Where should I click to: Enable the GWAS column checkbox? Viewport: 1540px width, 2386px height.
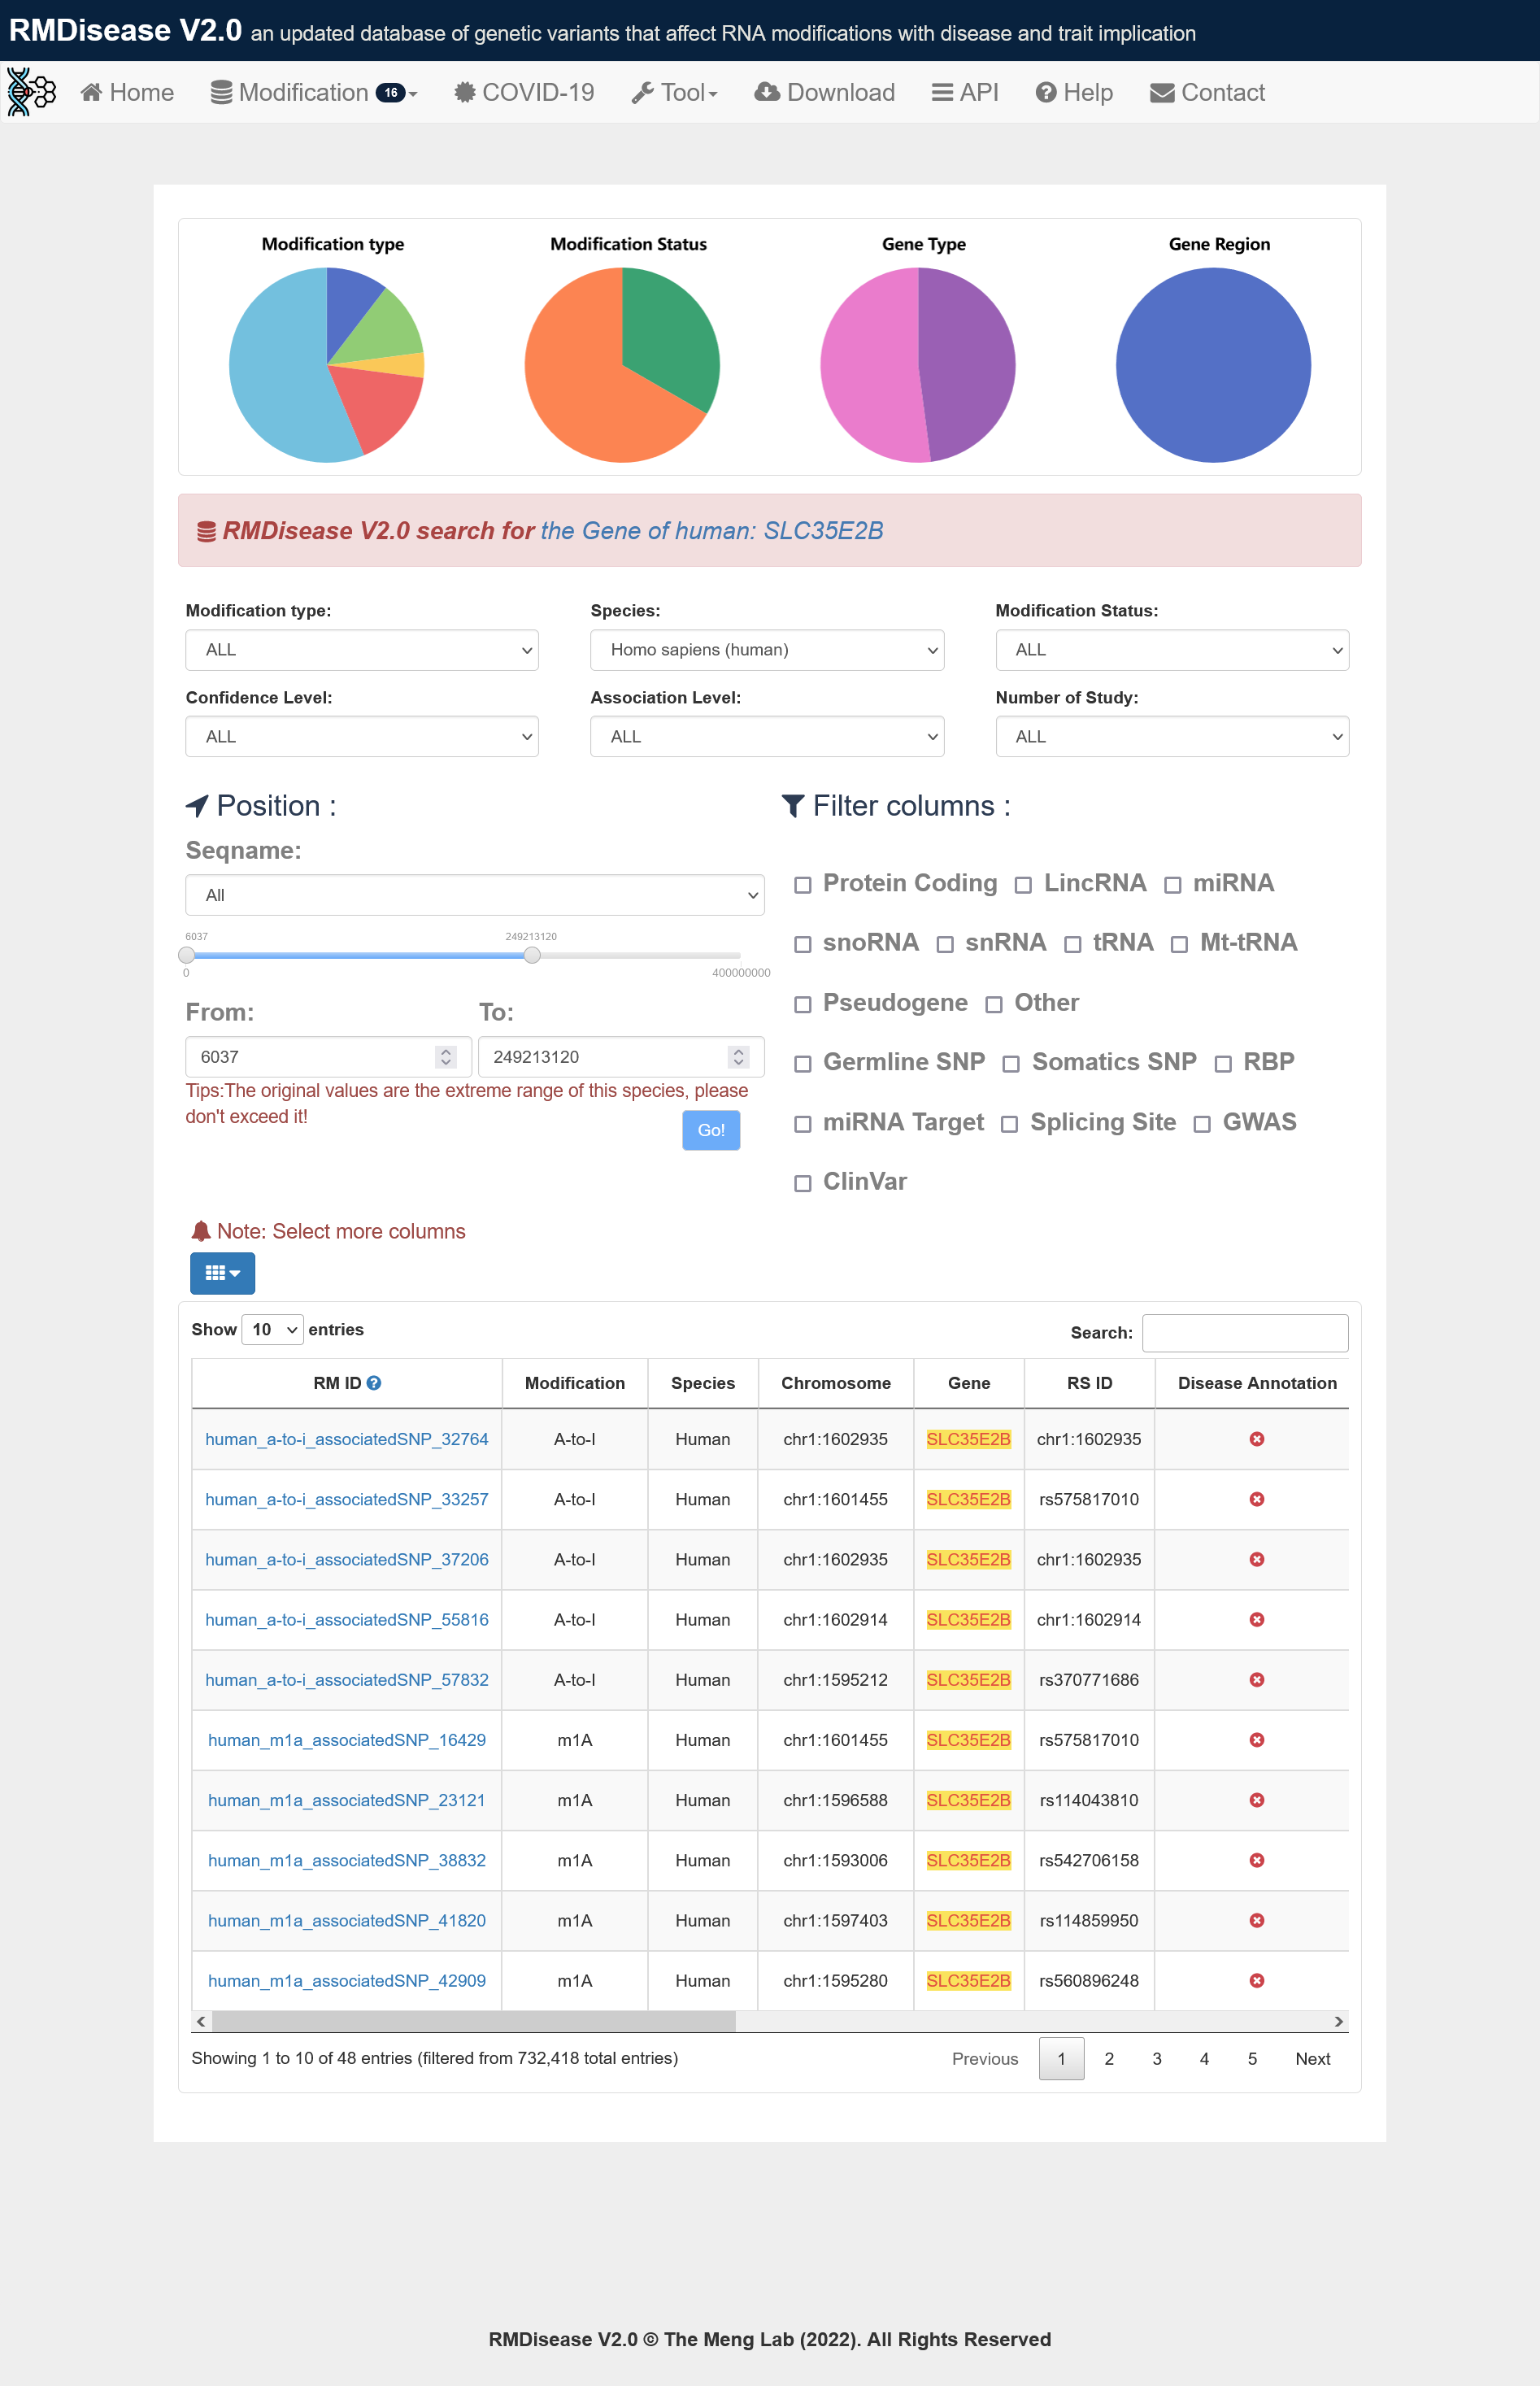(x=1202, y=1124)
